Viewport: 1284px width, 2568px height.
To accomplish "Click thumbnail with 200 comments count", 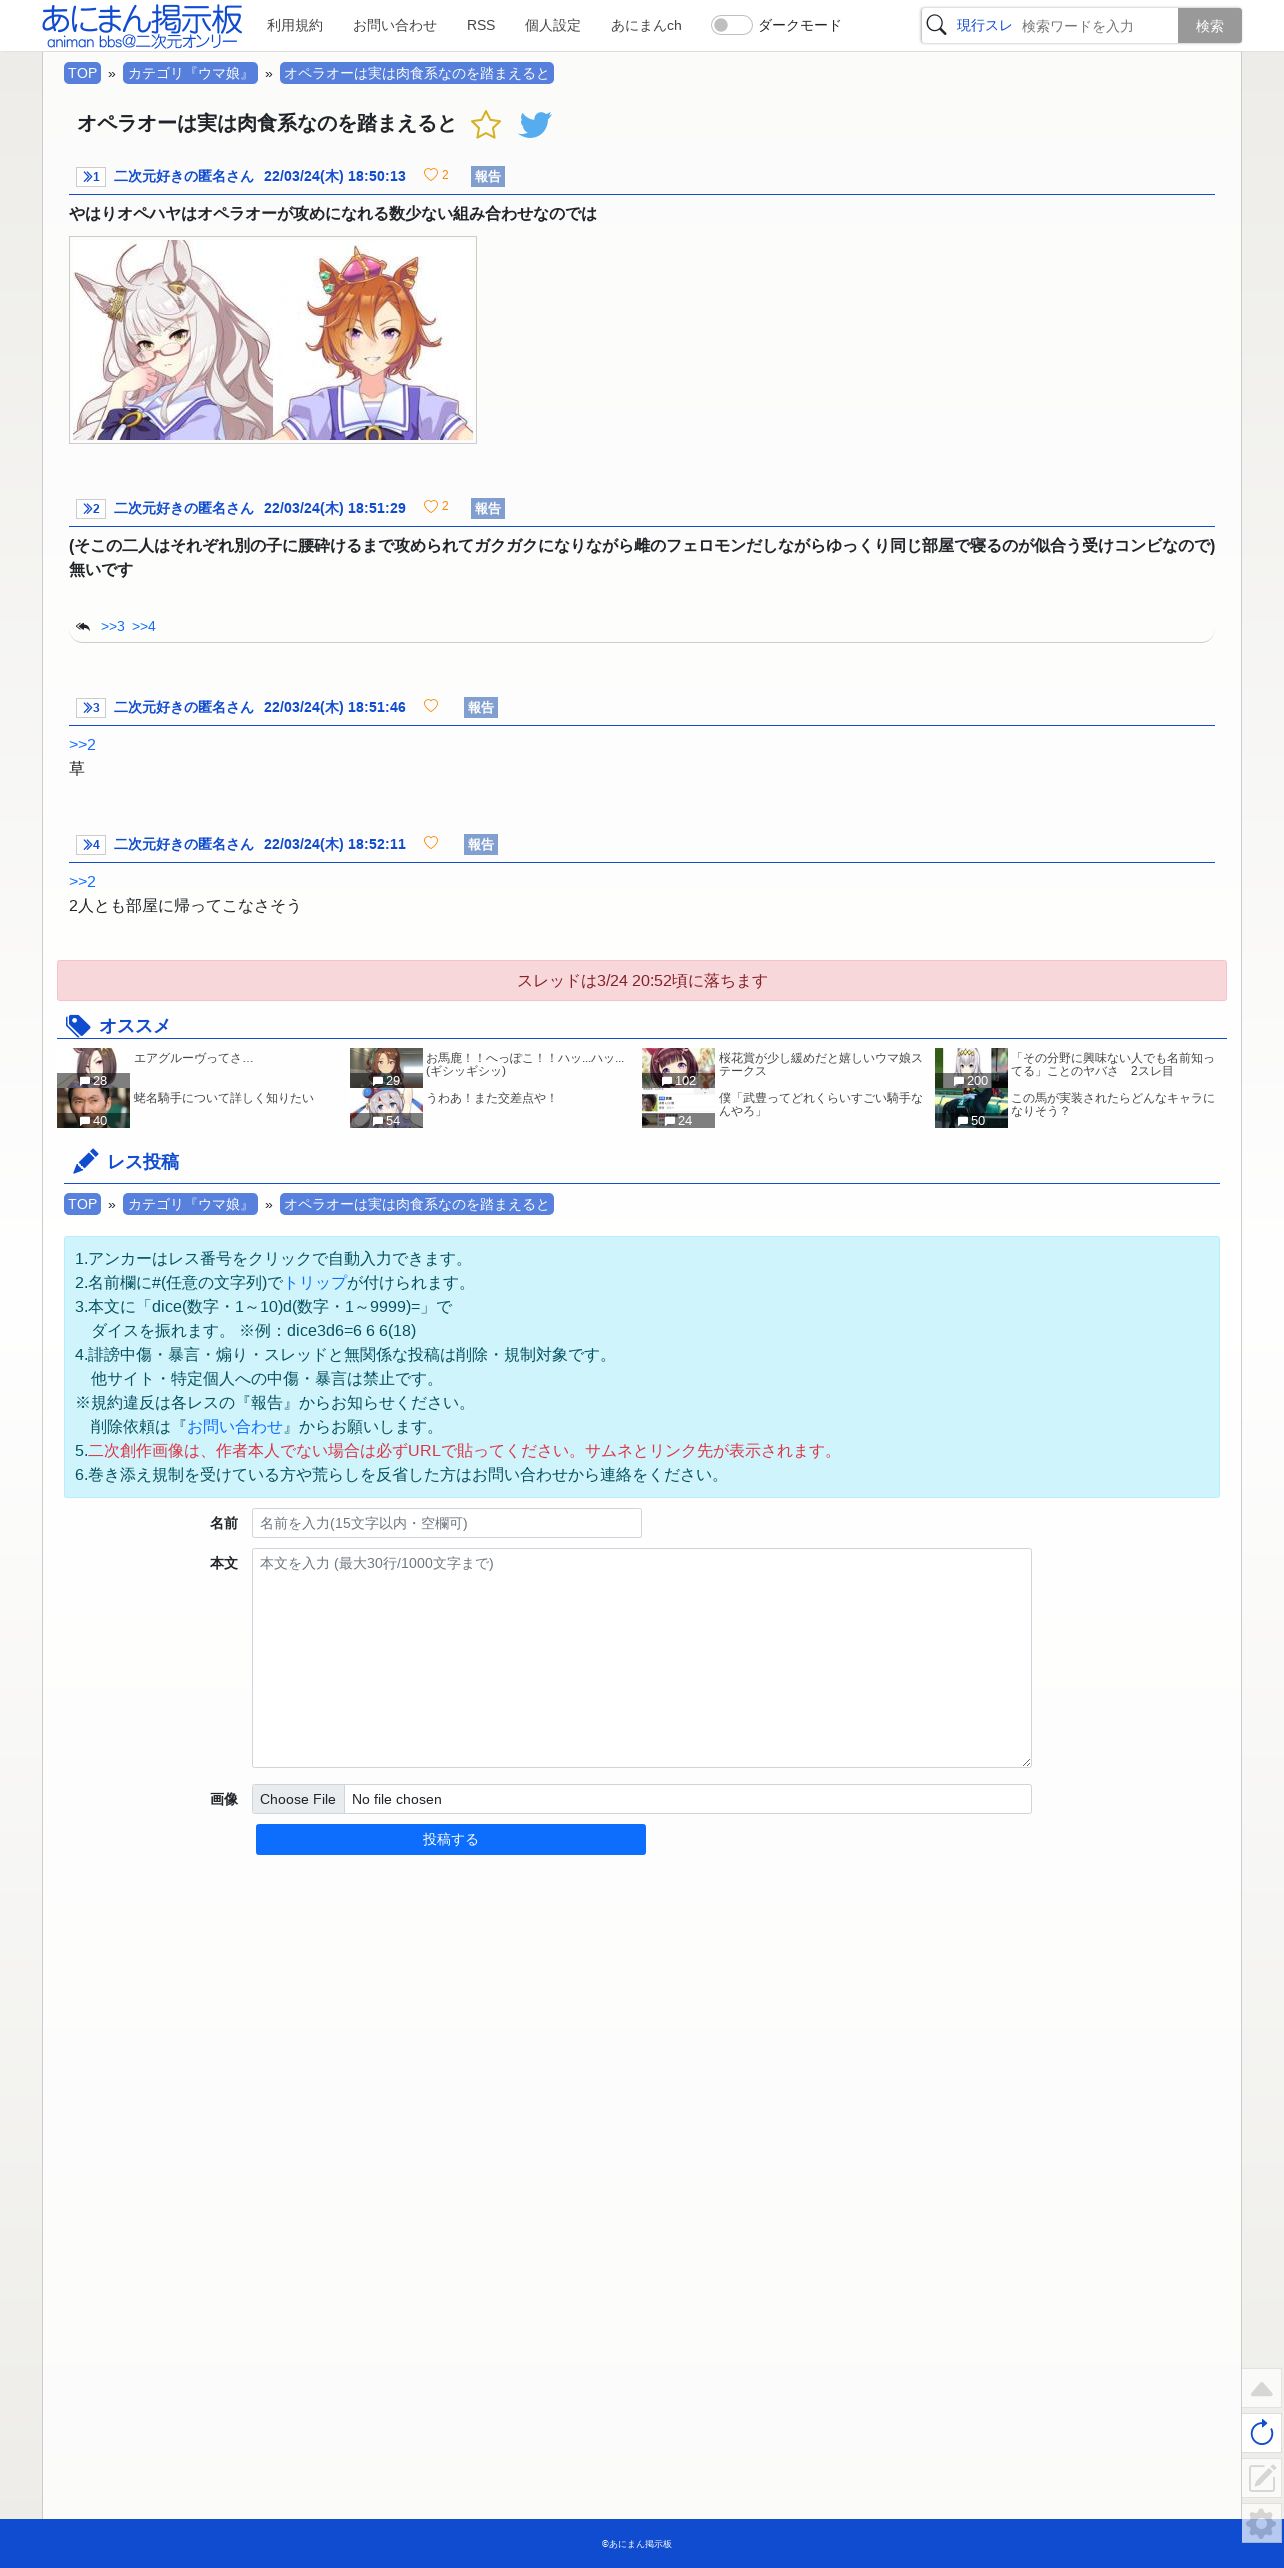I will [x=971, y=1068].
